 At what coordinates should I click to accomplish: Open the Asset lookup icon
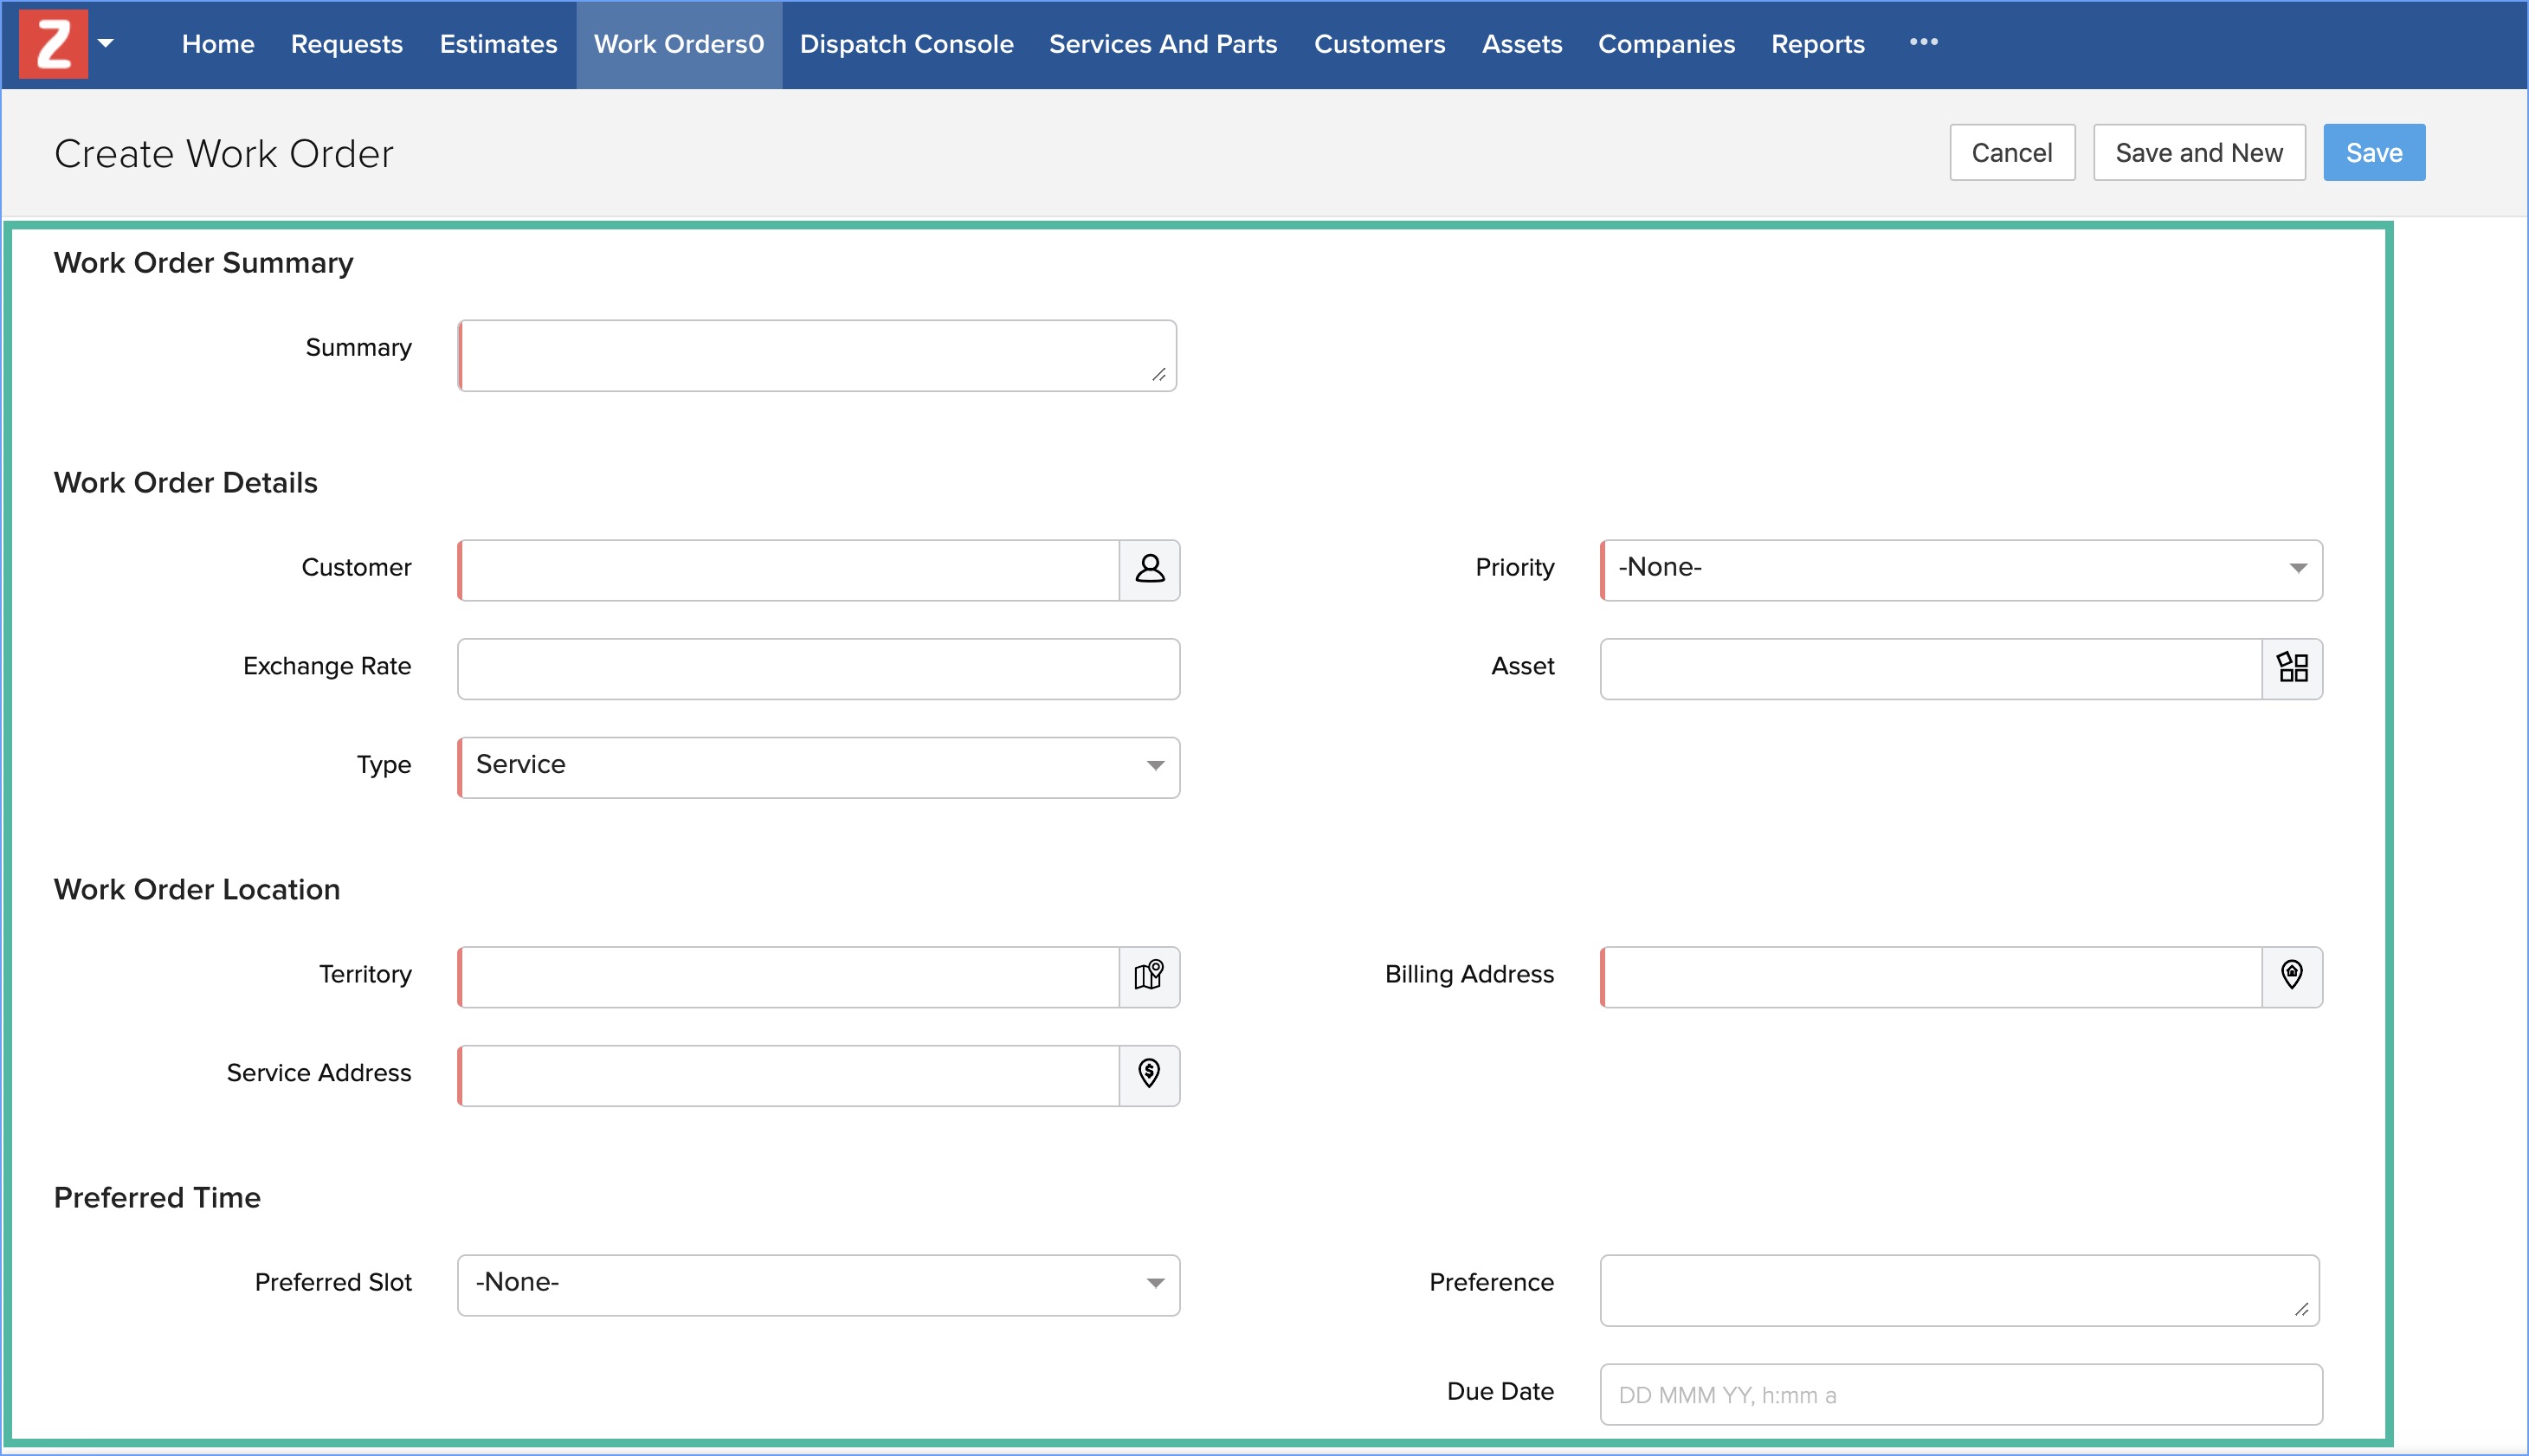2291,668
